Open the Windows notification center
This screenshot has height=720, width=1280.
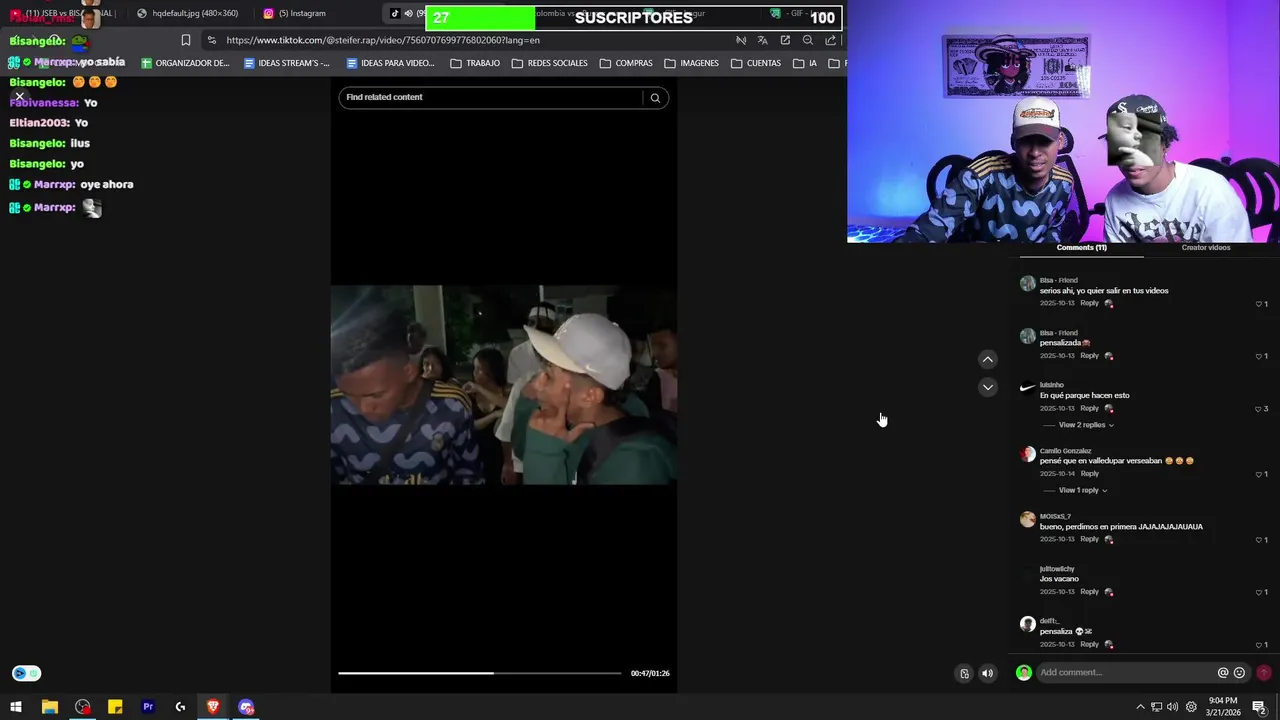point(1259,707)
